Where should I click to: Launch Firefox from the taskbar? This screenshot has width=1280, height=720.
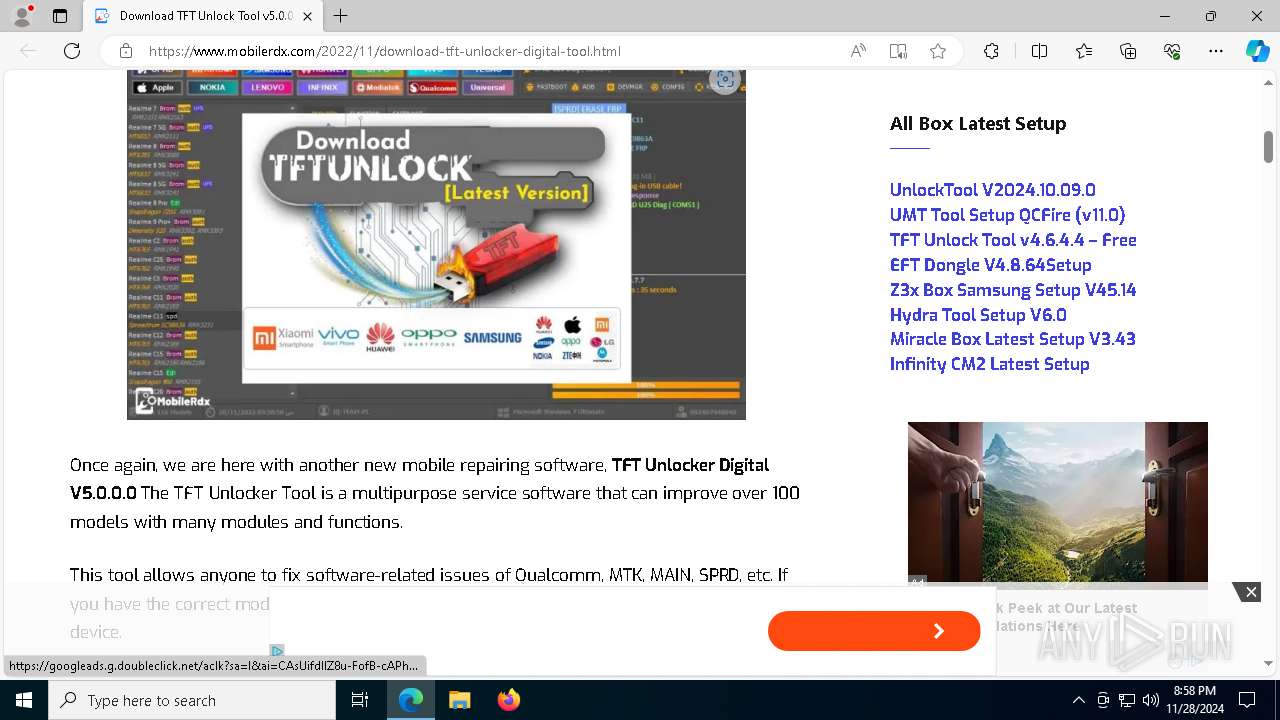pyautogui.click(x=508, y=700)
